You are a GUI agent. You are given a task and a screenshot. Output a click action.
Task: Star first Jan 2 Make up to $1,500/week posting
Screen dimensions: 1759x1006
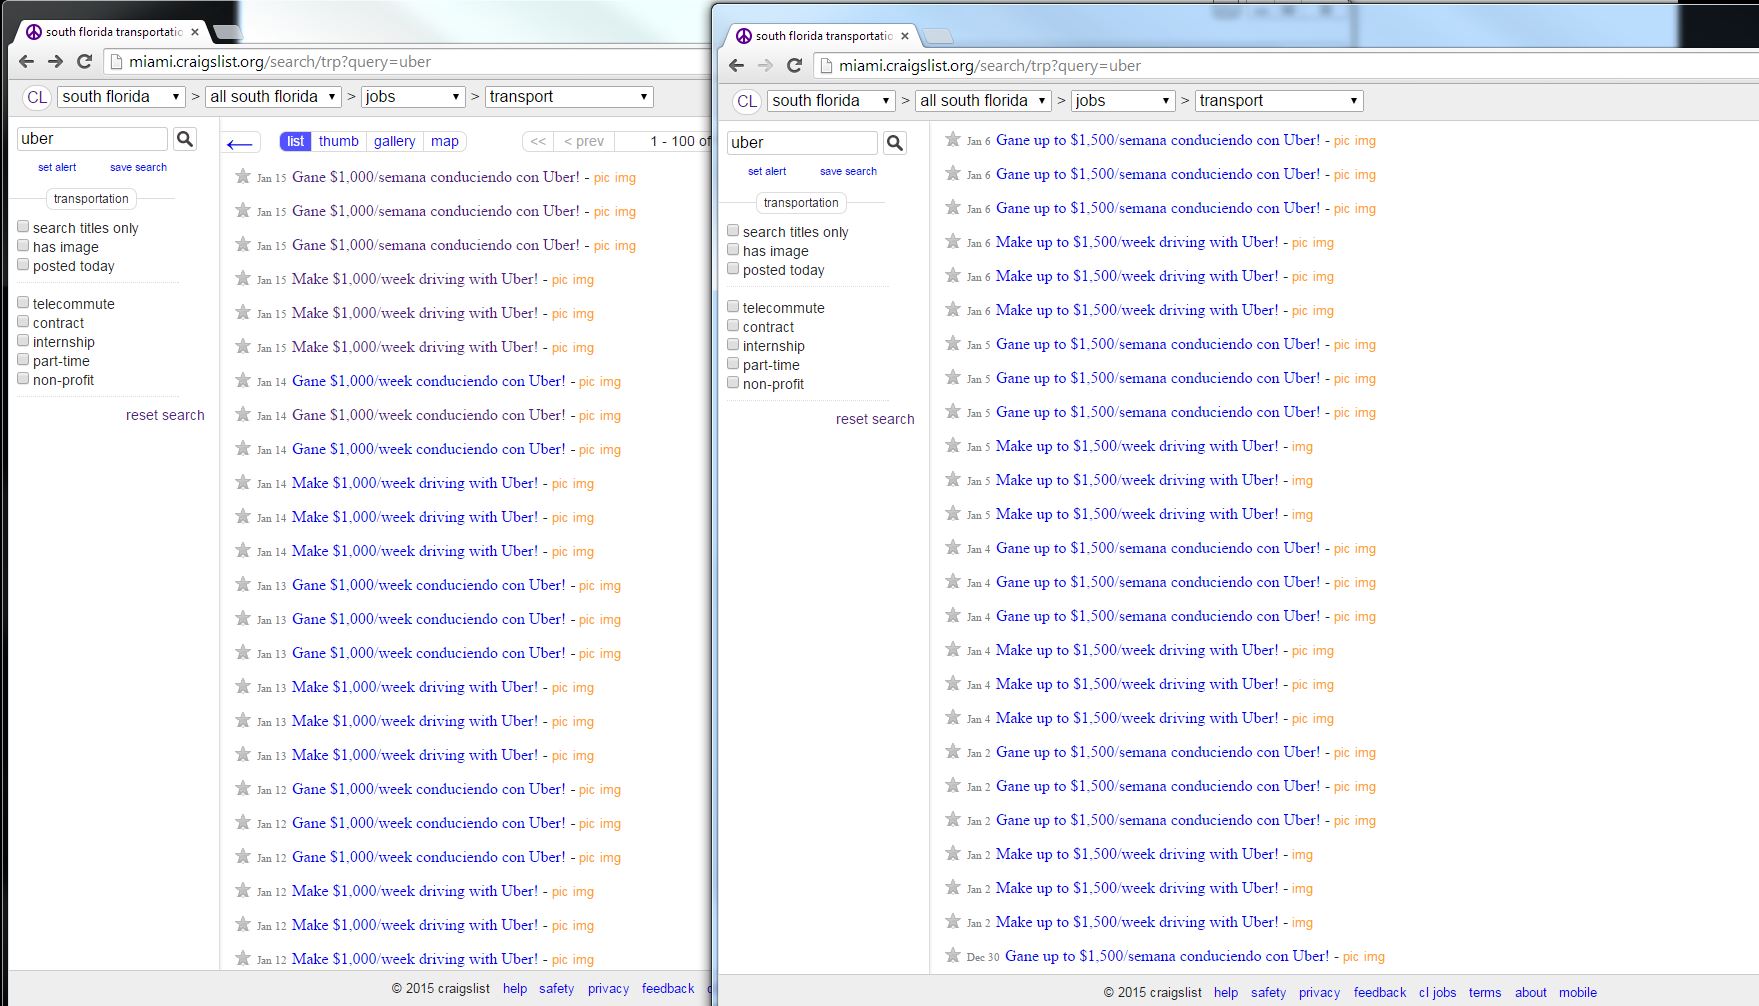click(953, 854)
